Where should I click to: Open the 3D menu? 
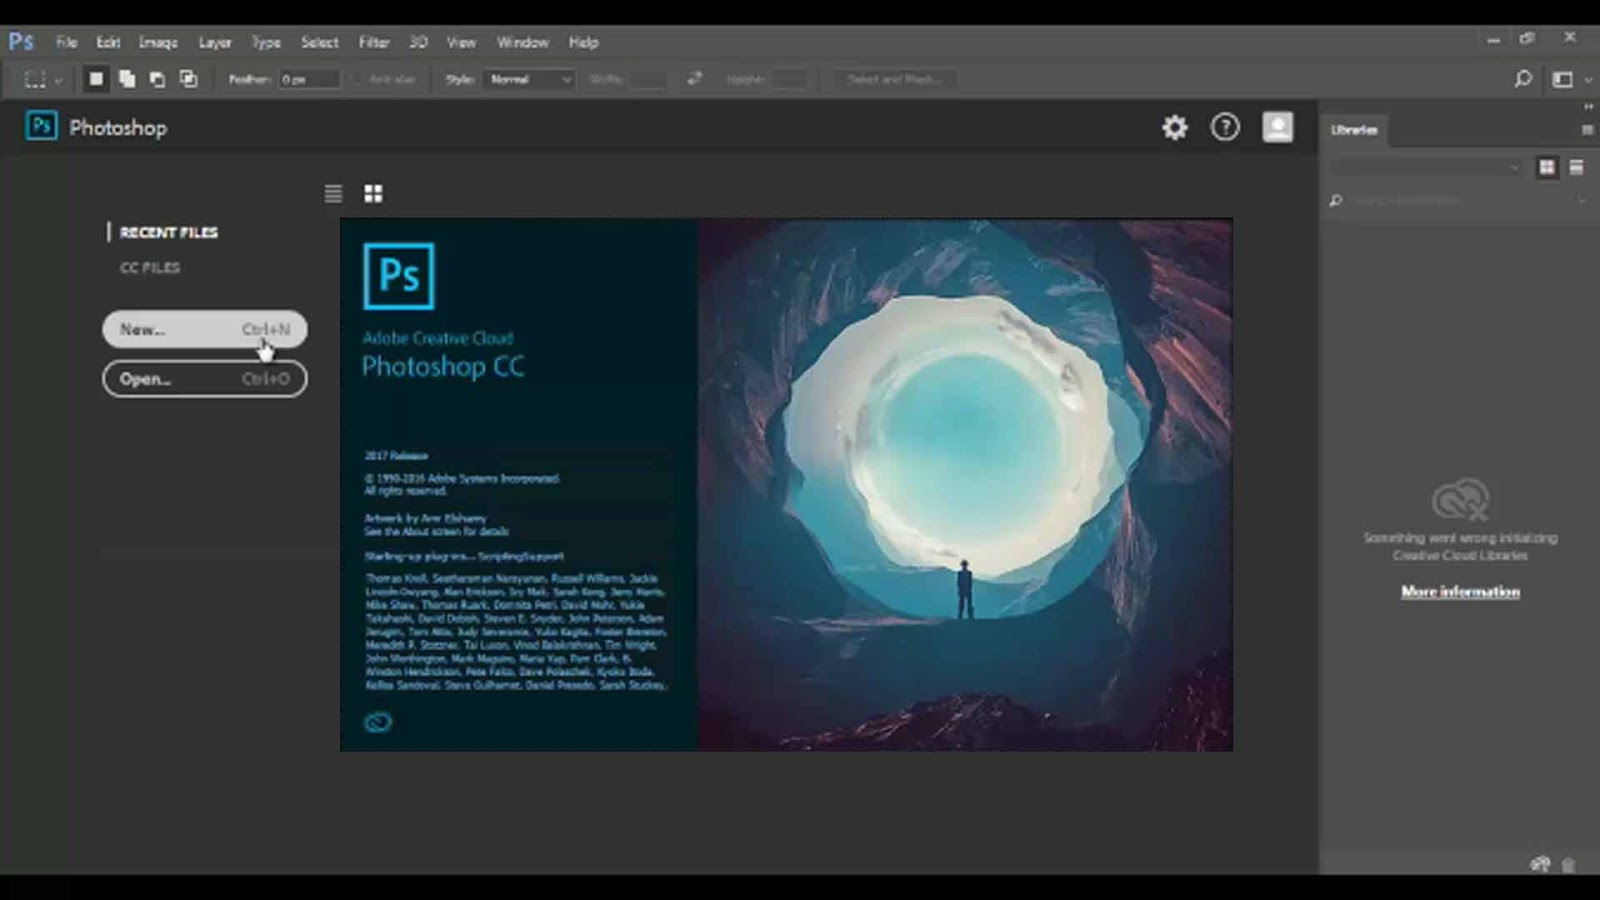point(418,42)
